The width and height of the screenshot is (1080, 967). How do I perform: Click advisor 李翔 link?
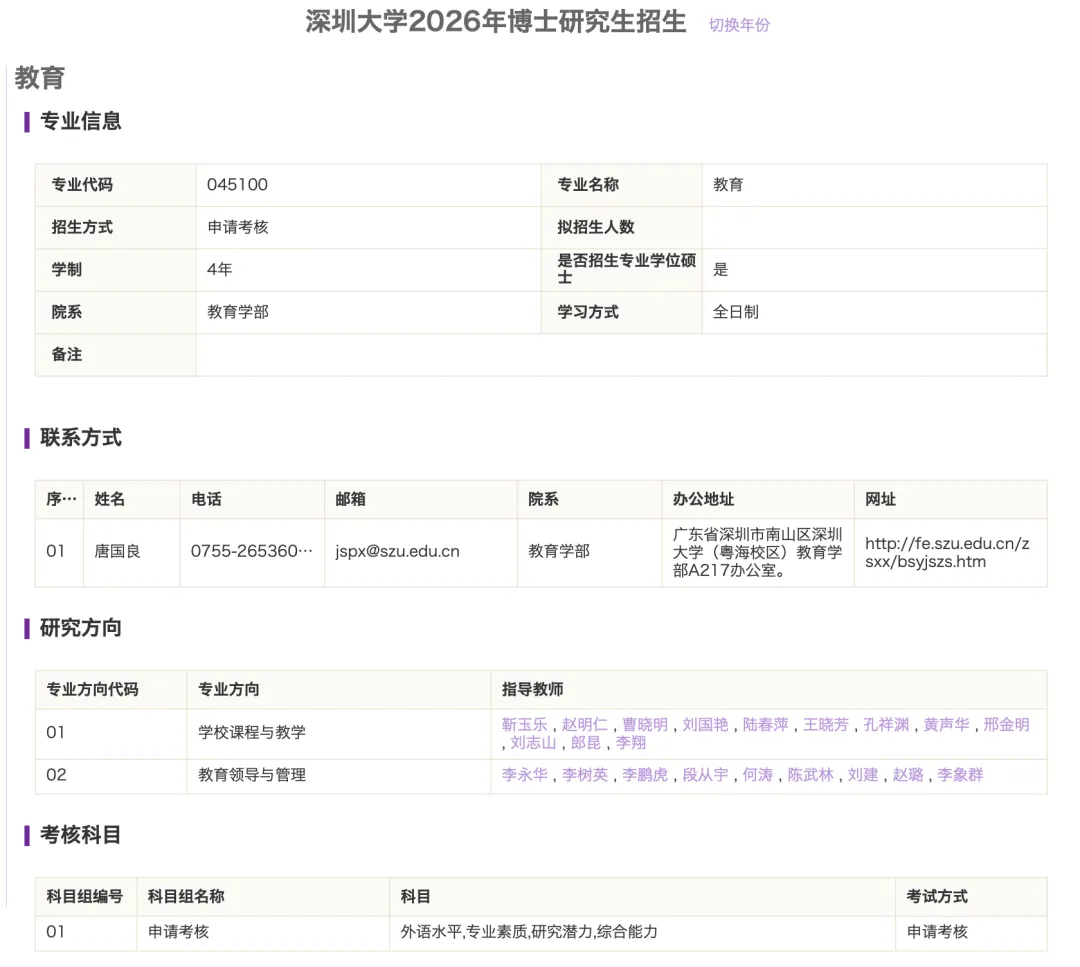631,742
